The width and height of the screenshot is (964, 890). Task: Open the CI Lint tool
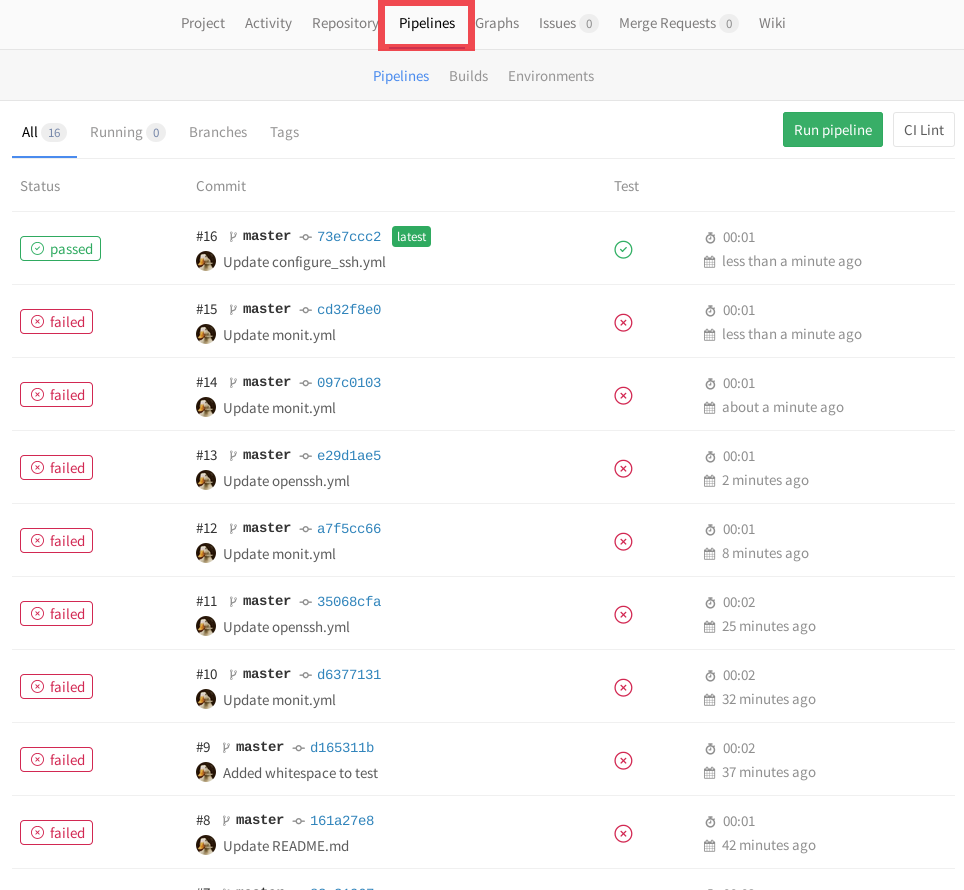click(923, 129)
